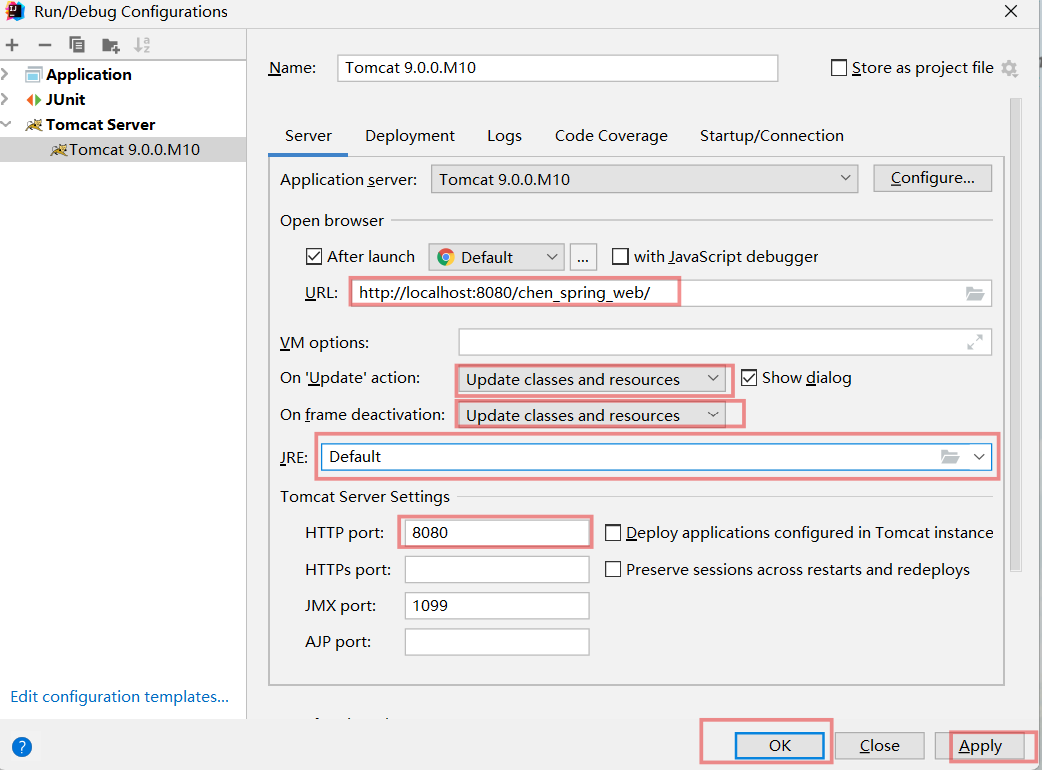
Task: Click into the HTTPs port field
Action: click(x=497, y=569)
